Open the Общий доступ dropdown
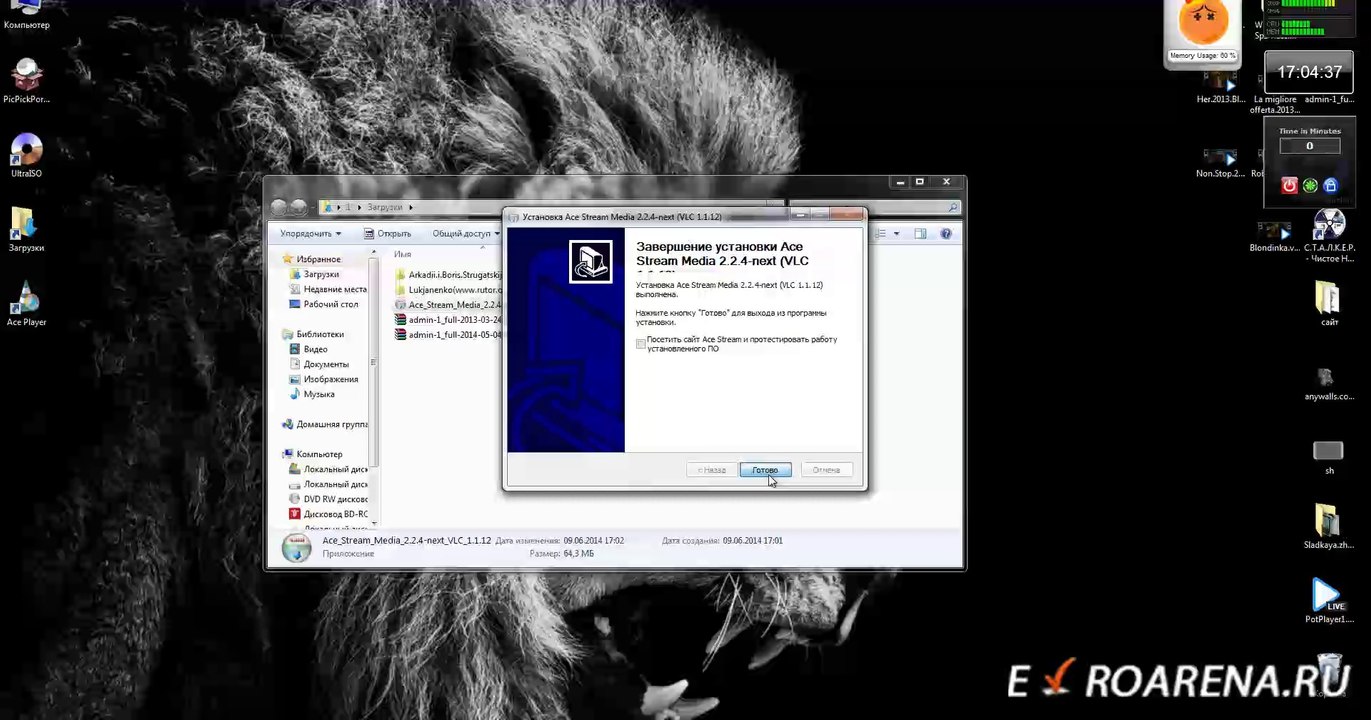The height and width of the screenshot is (720, 1371). click(465, 234)
